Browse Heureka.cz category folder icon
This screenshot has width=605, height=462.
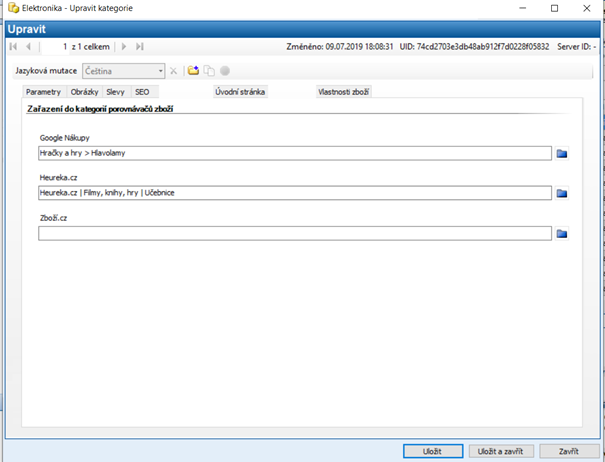tap(561, 193)
